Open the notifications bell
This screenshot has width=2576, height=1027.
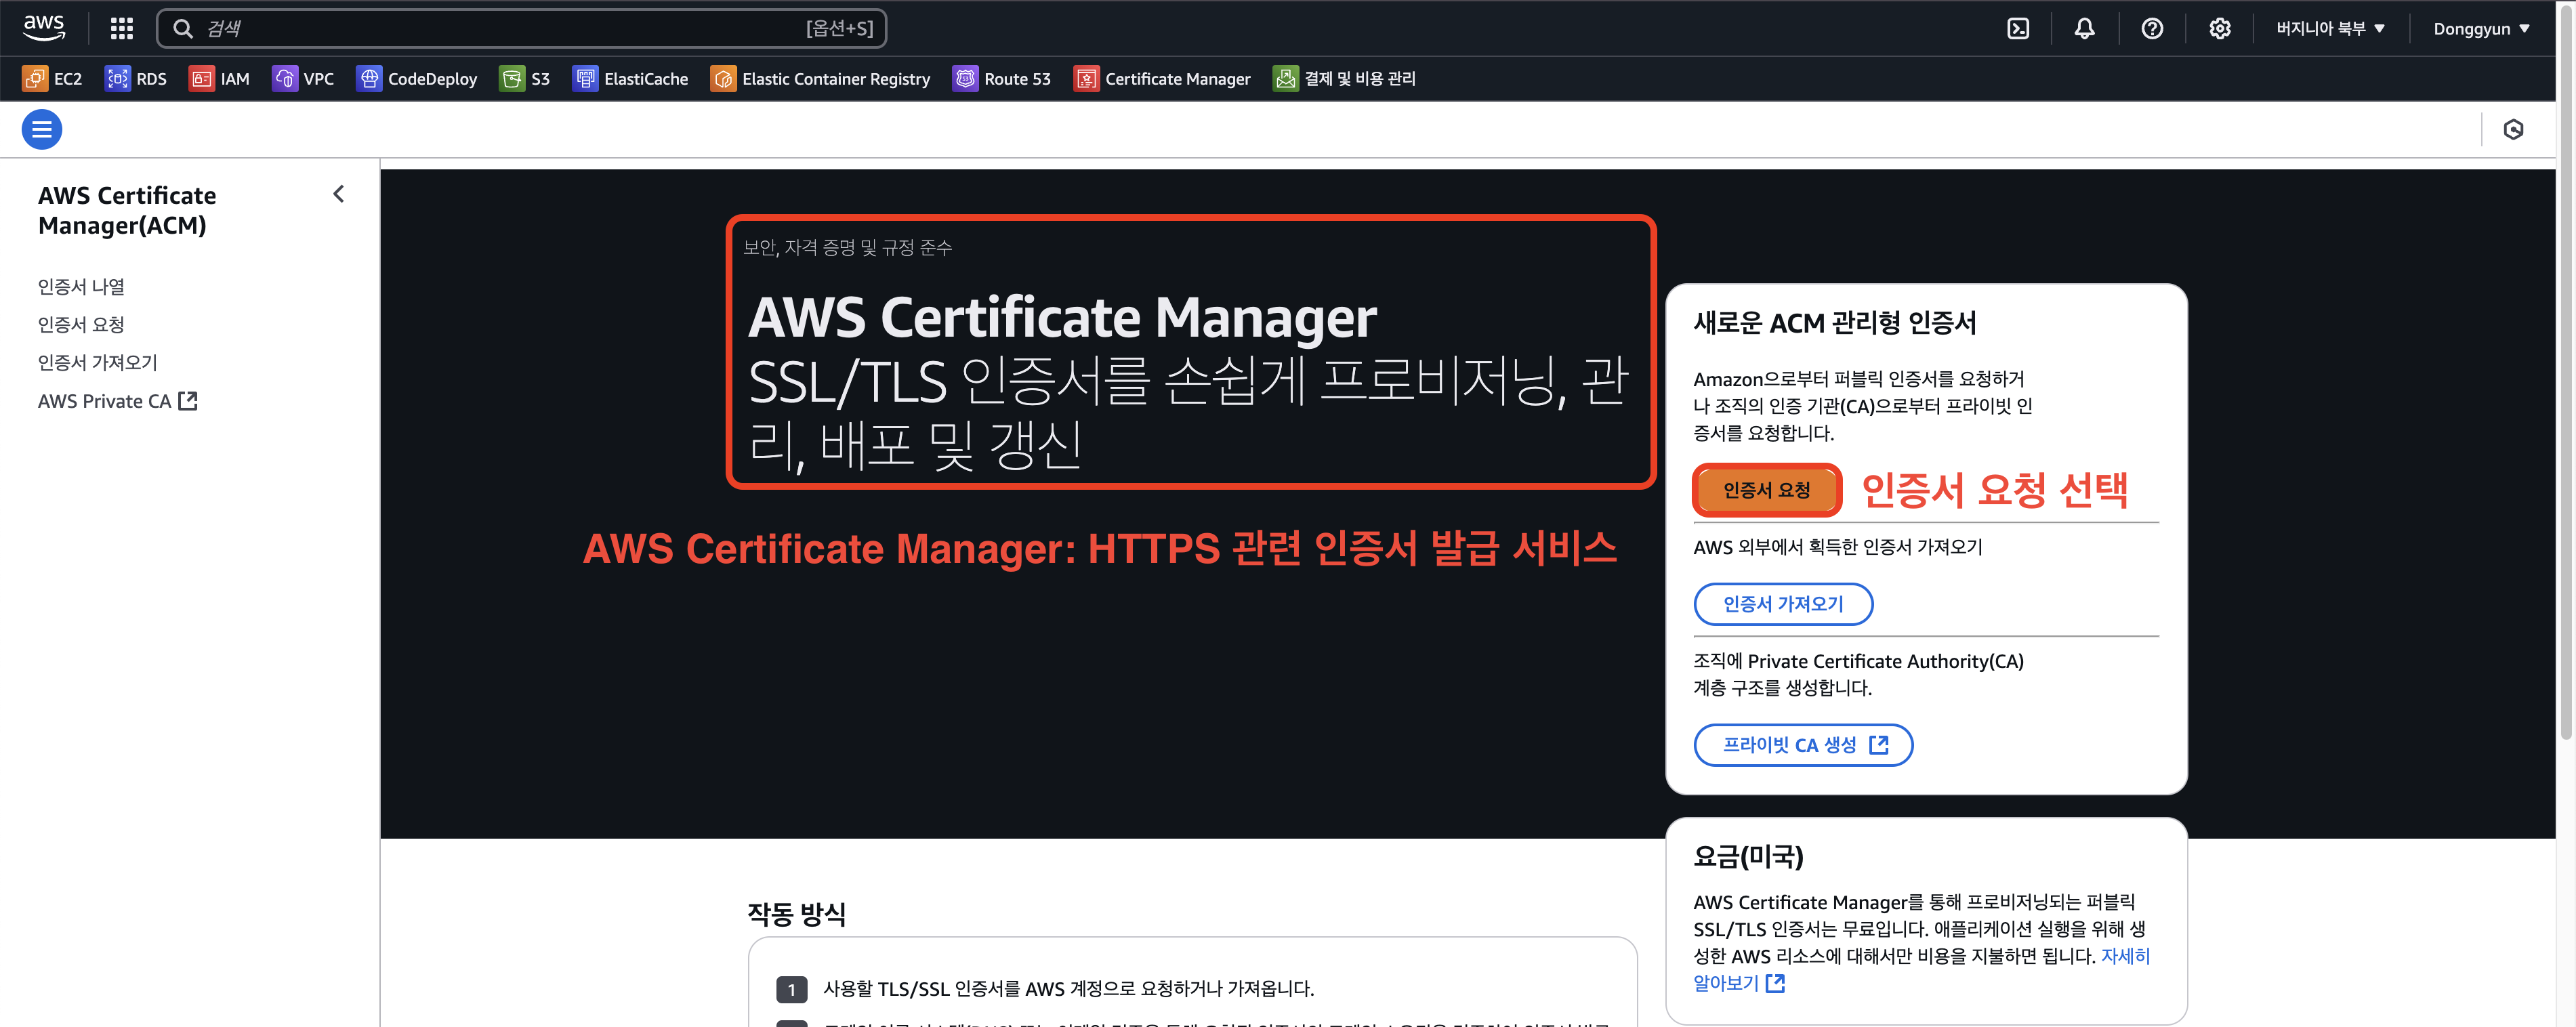(x=2084, y=28)
